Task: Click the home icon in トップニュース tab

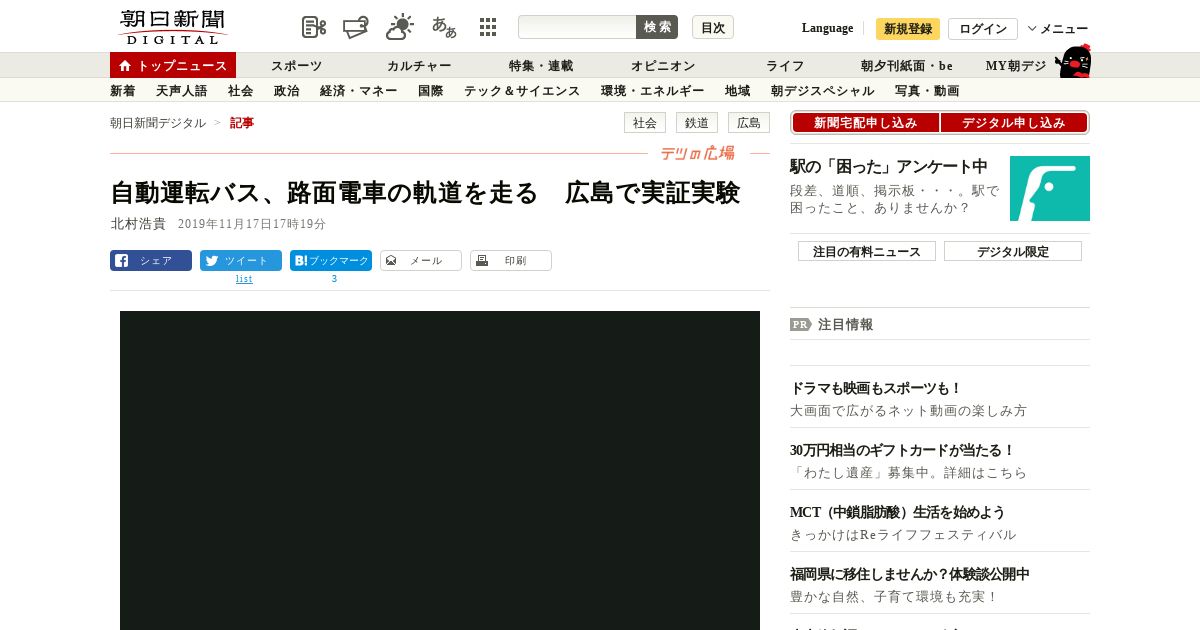Action: (125, 65)
